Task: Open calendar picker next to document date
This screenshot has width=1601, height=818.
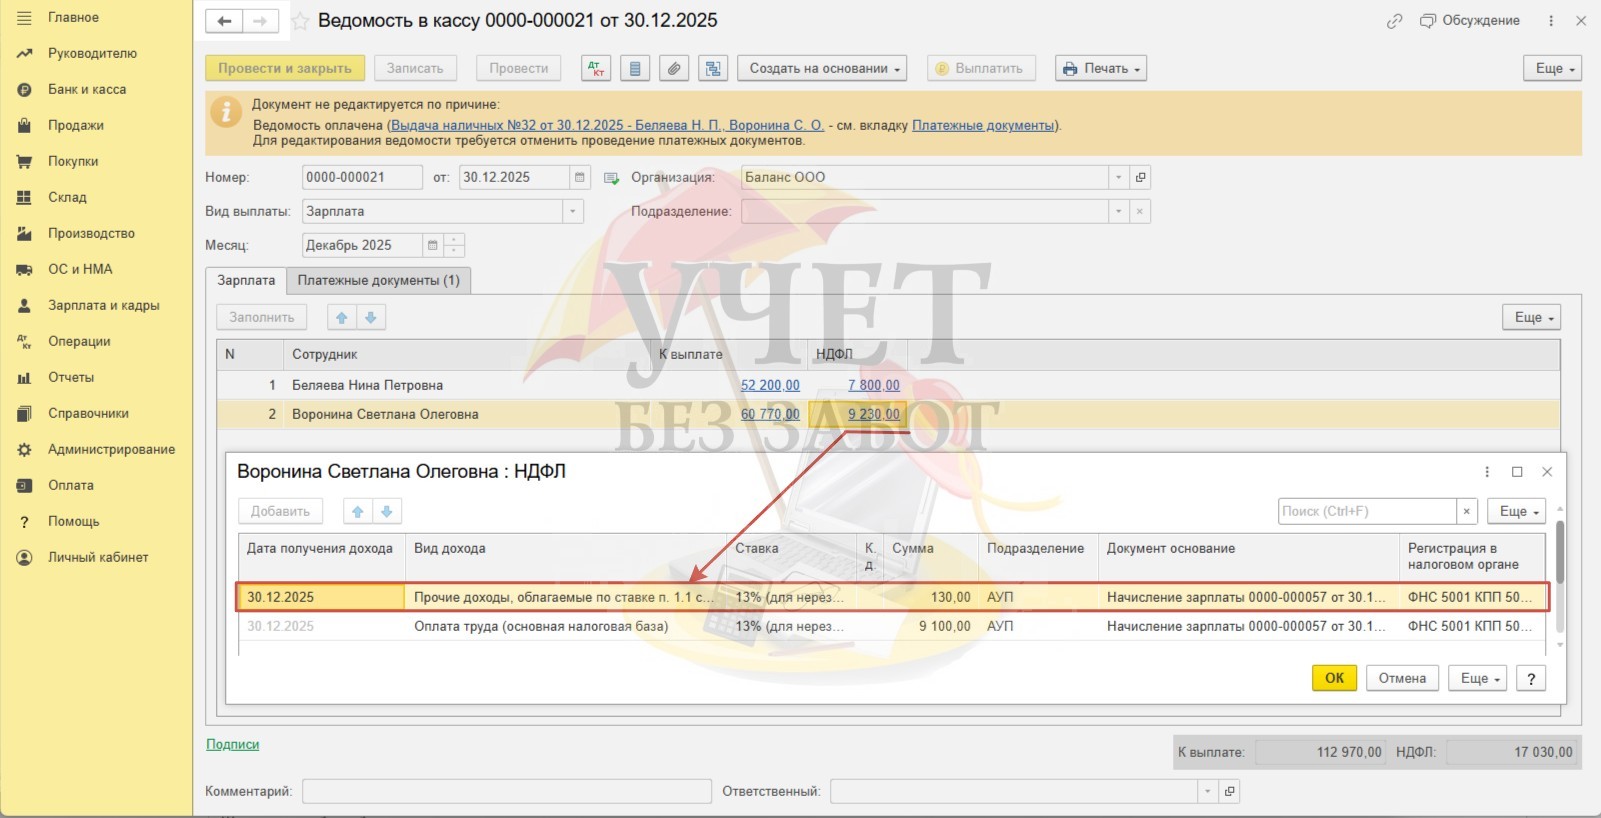Action: click(x=579, y=177)
